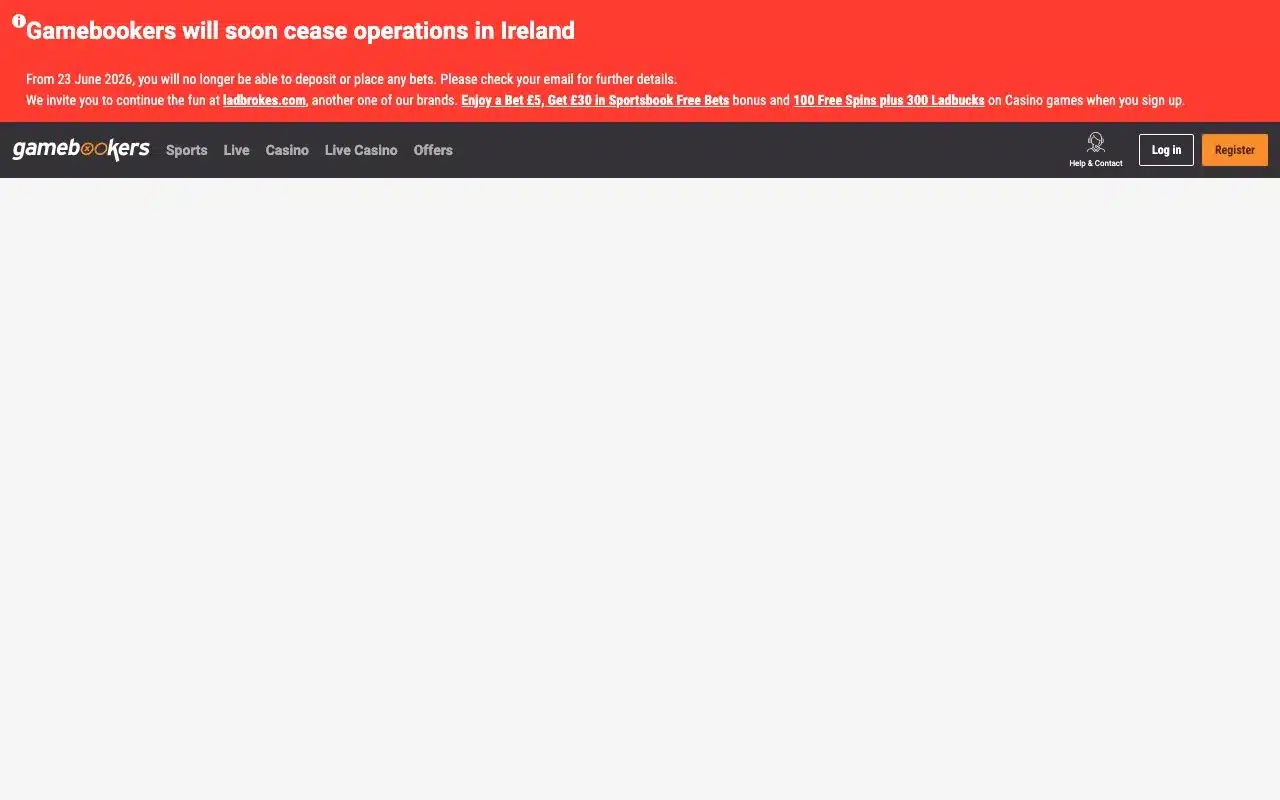The image size is (1280, 800).
Task: Go to the Live section
Action: click(x=237, y=150)
